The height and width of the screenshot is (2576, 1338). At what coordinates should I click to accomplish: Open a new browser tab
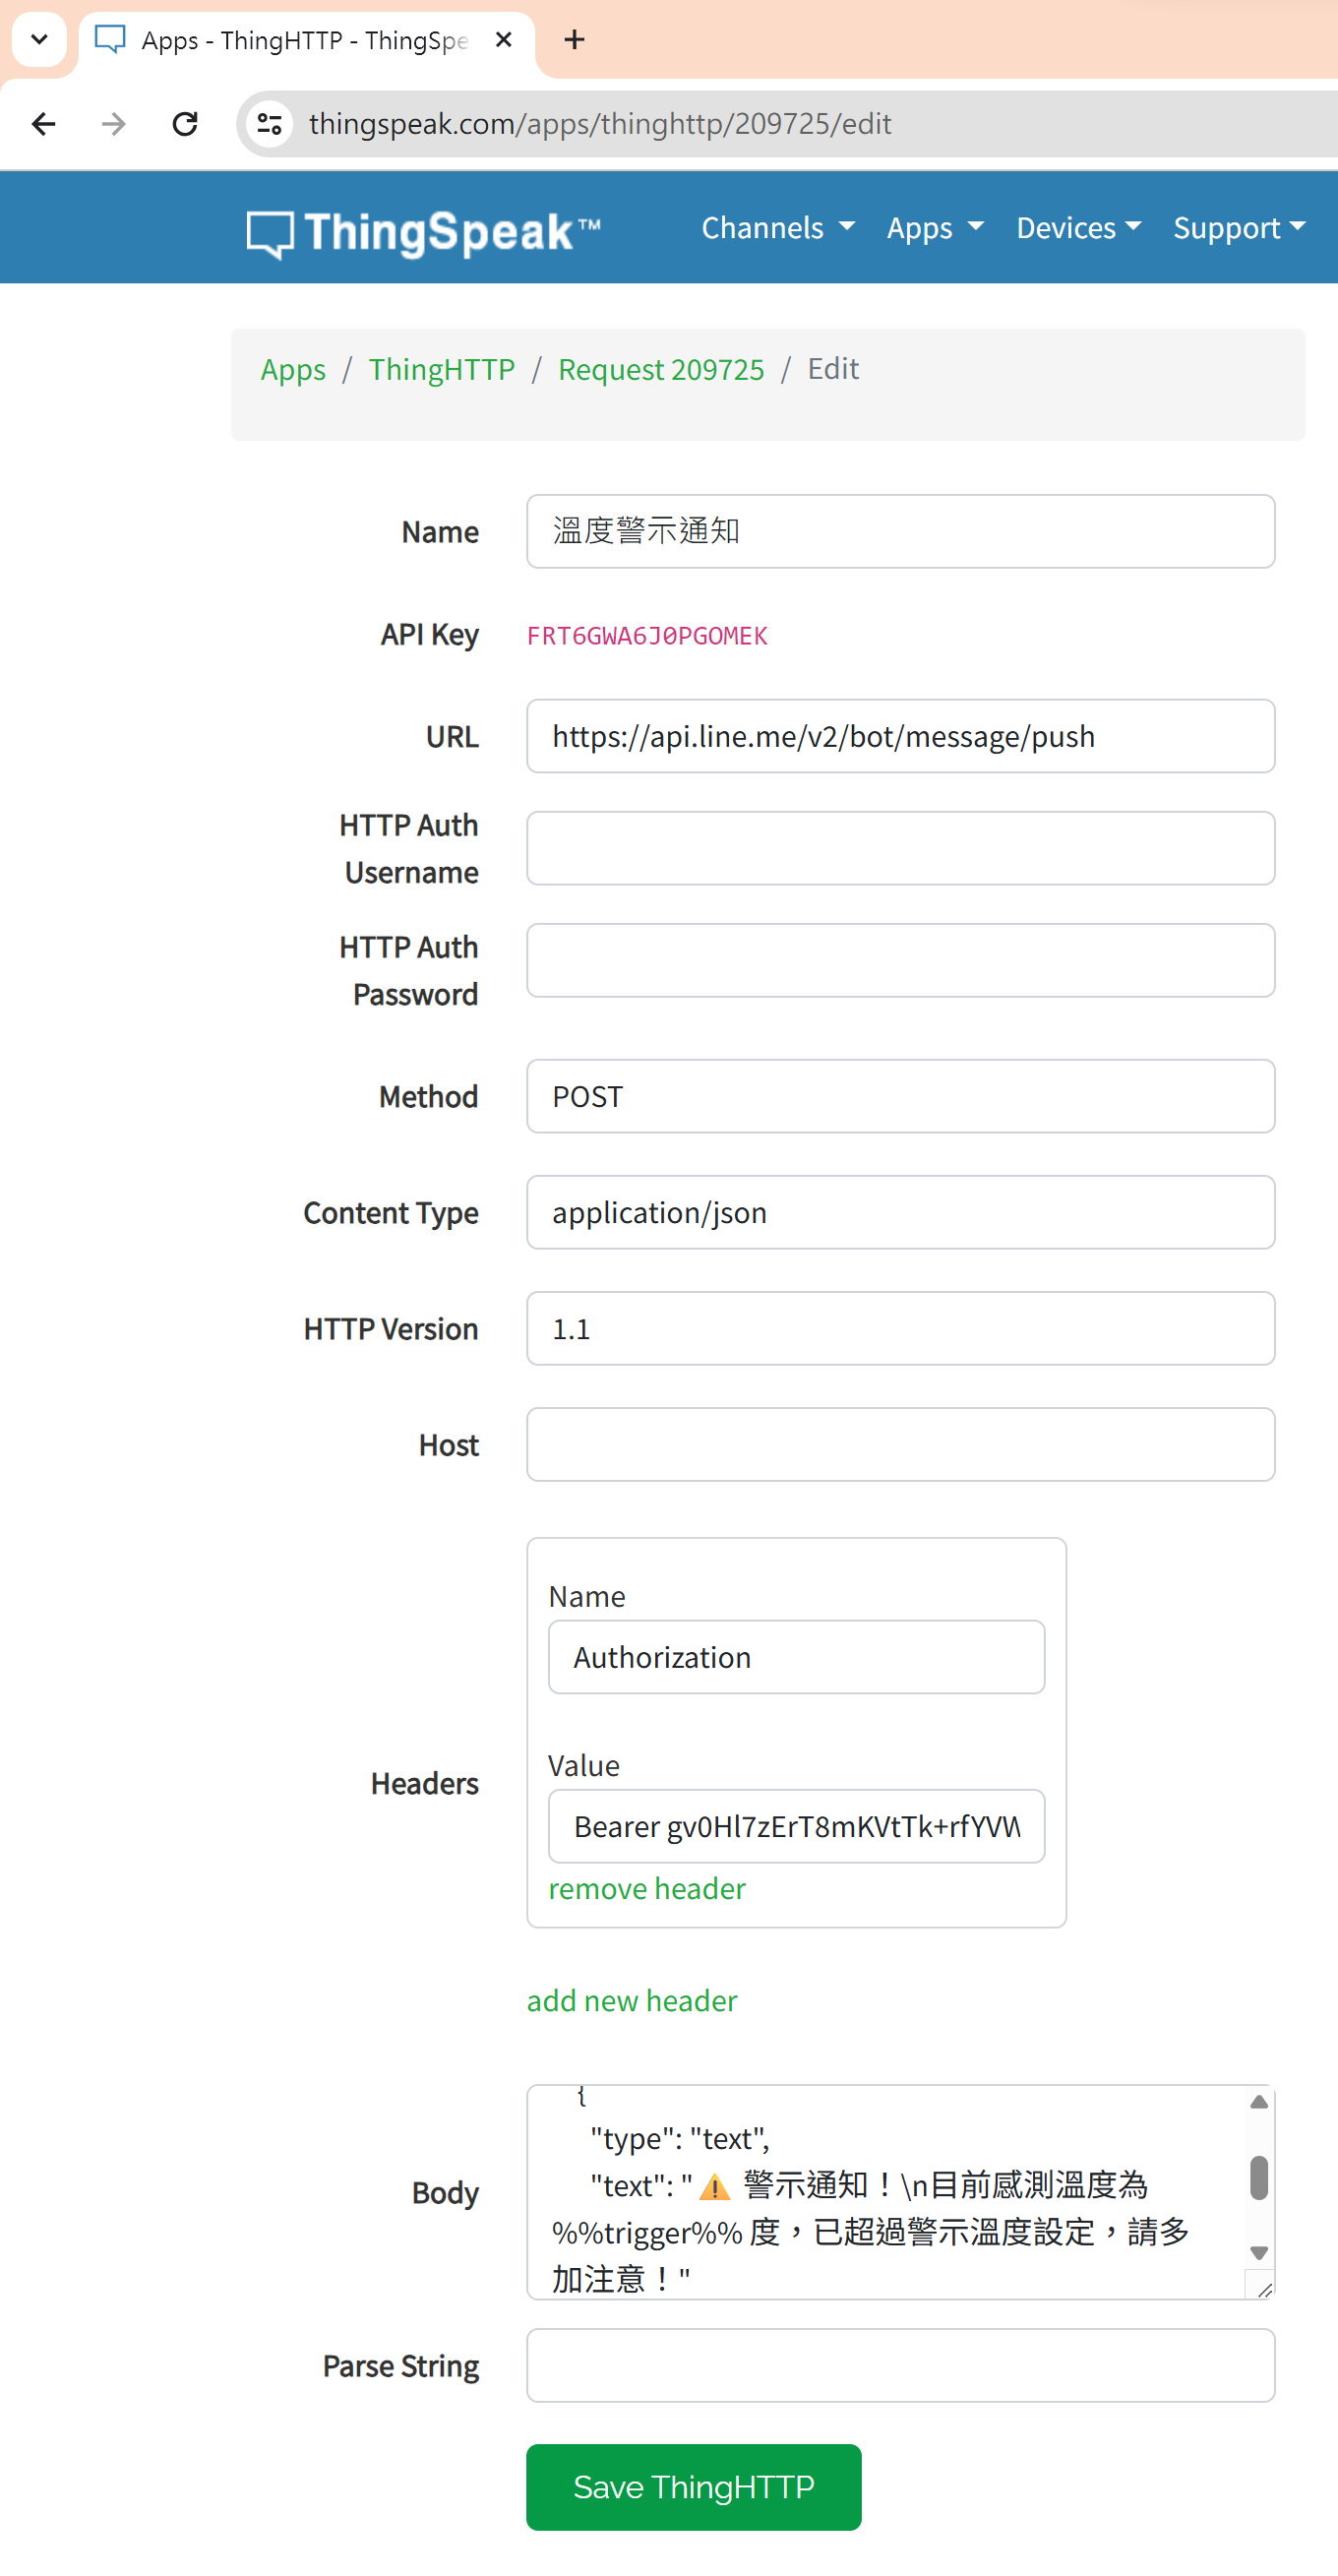pyautogui.click(x=574, y=40)
